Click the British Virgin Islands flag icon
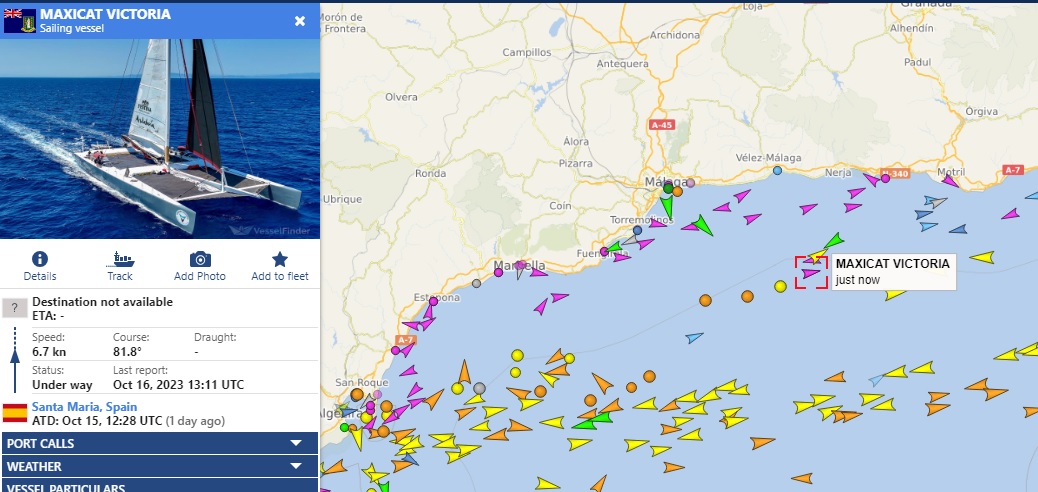The height and width of the screenshot is (492, 1038). (20, 21)
